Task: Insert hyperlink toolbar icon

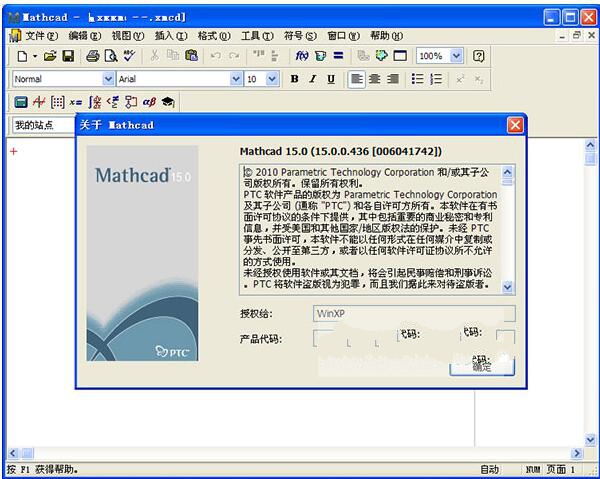Action: (363, 56)
